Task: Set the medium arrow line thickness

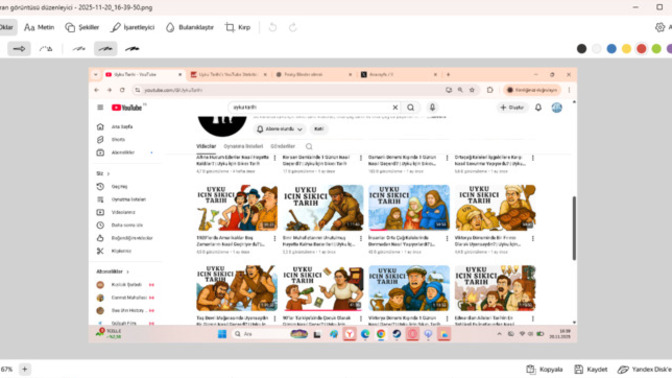Action: 105,49
